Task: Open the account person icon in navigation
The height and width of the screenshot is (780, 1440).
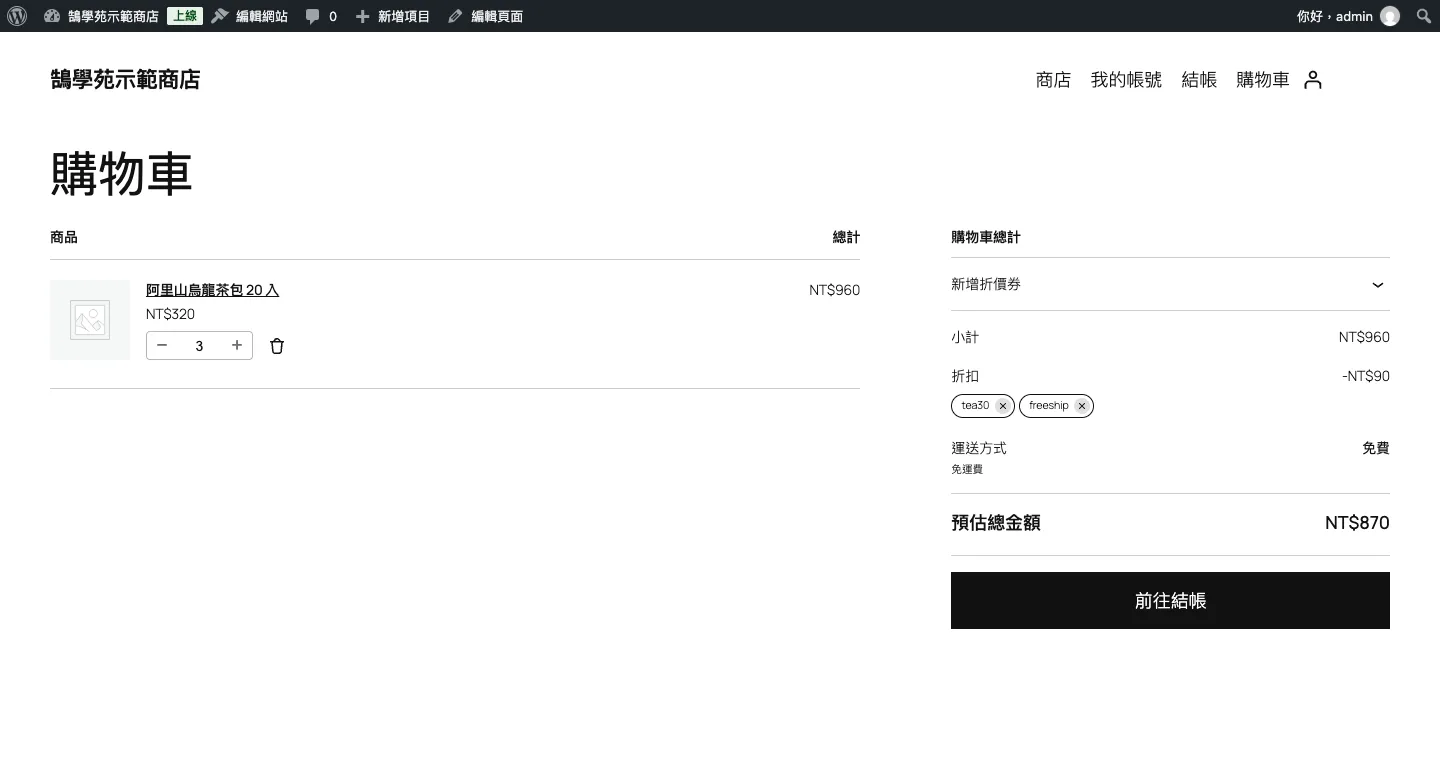Action: coord(1313,80)
